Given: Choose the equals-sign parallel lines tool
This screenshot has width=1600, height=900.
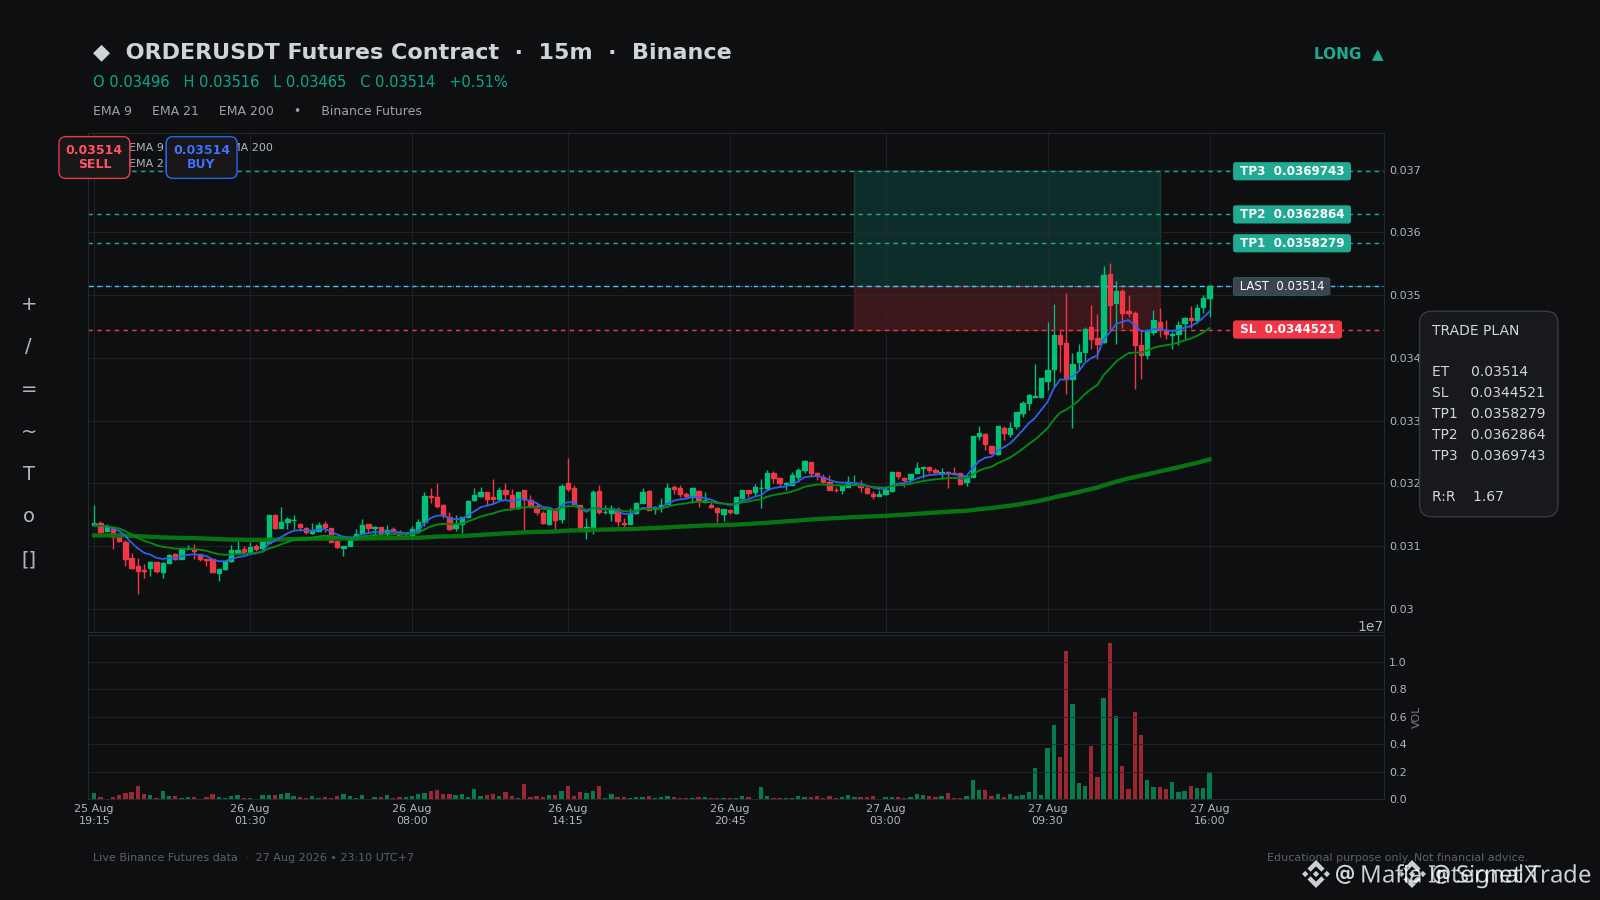Looking at the screenshot, I should click(x=29, y=389).
